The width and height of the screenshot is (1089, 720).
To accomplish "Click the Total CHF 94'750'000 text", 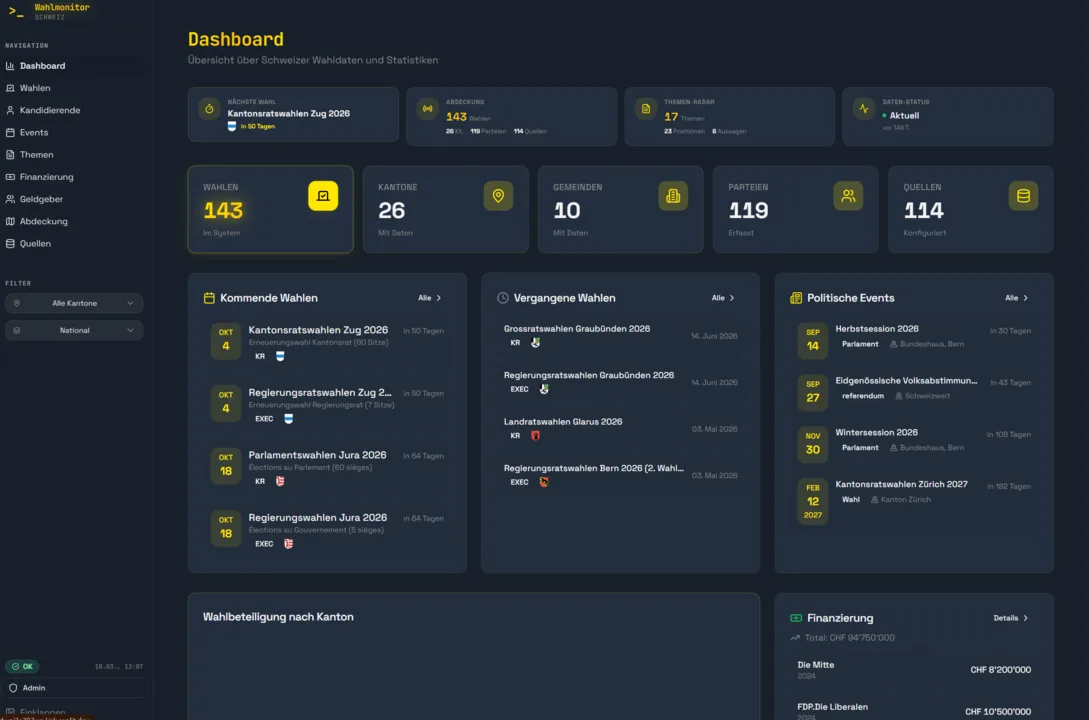I will tap(849, 638).
